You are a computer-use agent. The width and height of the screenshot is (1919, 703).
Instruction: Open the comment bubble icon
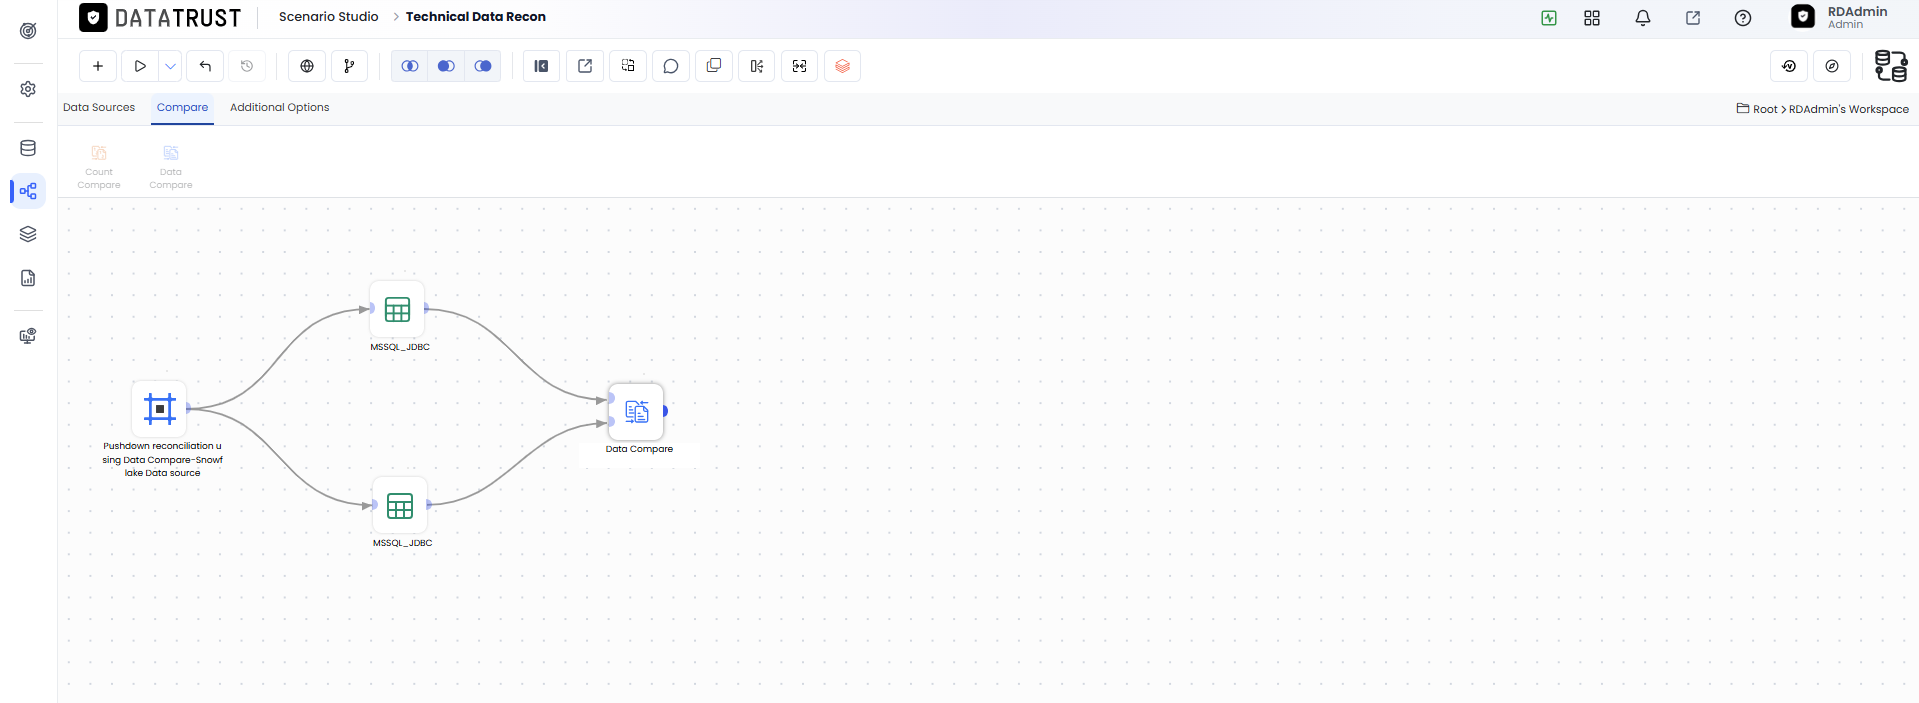coord(671,66)
